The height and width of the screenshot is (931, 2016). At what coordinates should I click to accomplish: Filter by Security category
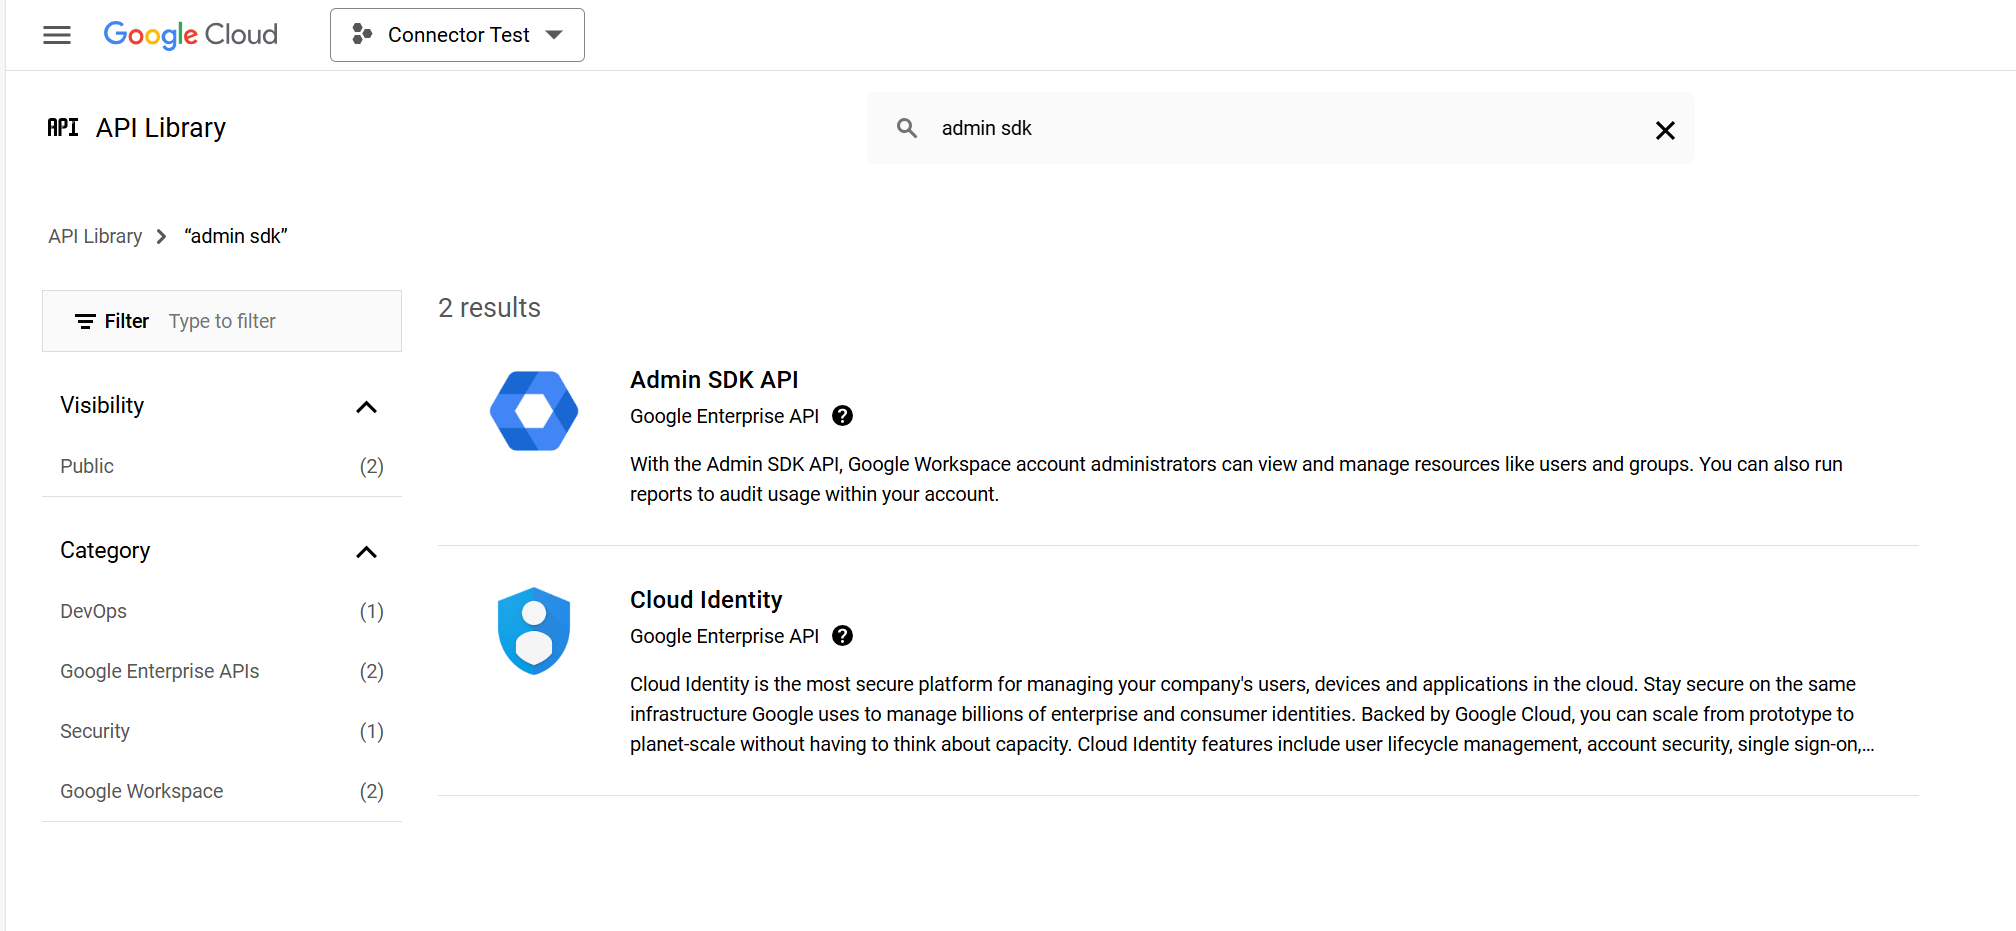pyautogui.click(x=222, y=731)
